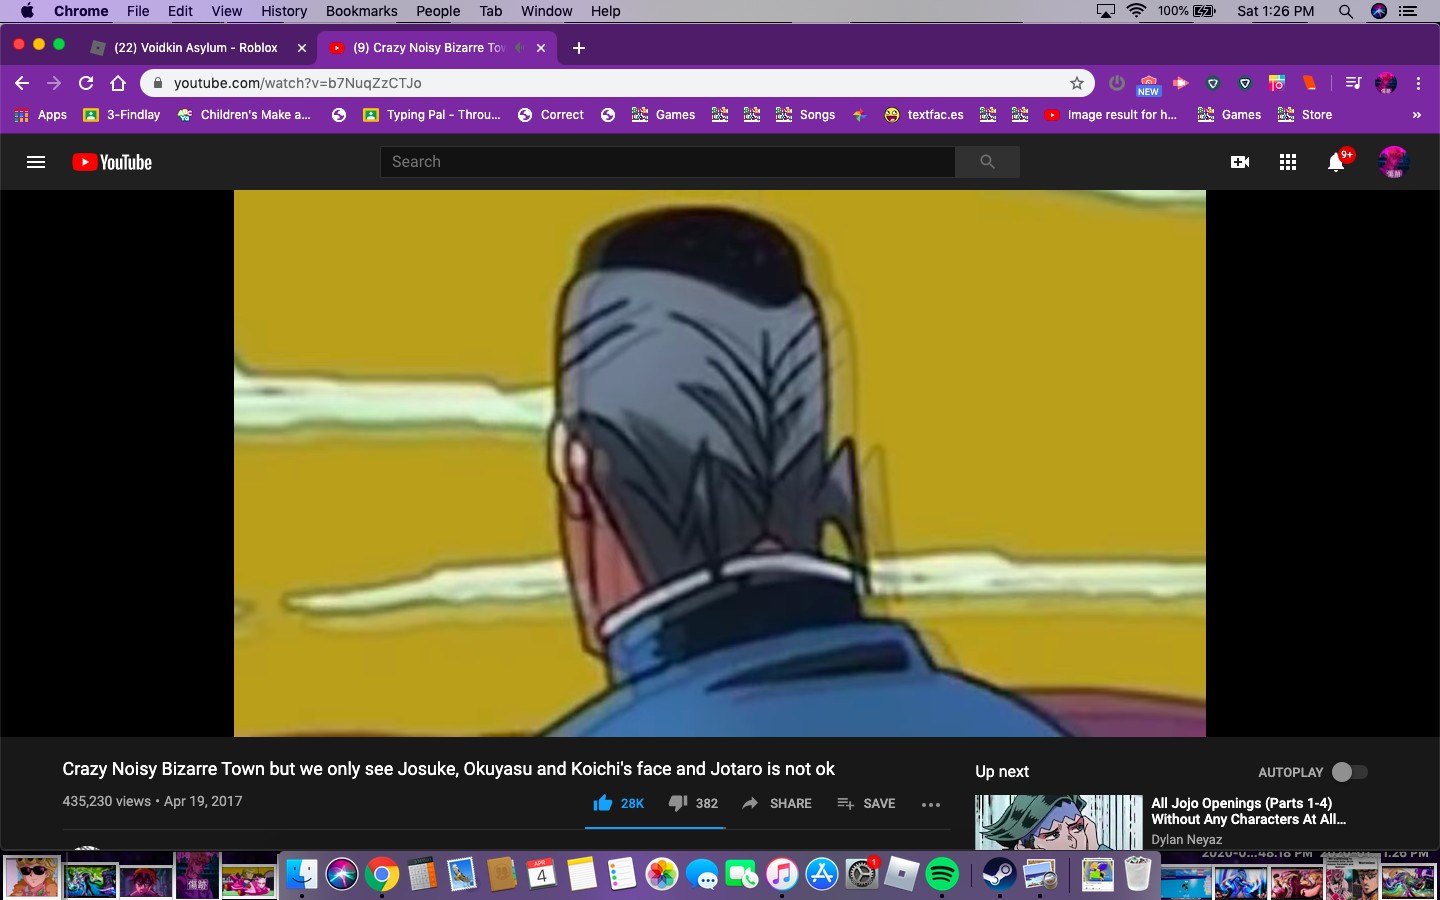Click the SAVE button
The image size is (1440, 900).
866,803
